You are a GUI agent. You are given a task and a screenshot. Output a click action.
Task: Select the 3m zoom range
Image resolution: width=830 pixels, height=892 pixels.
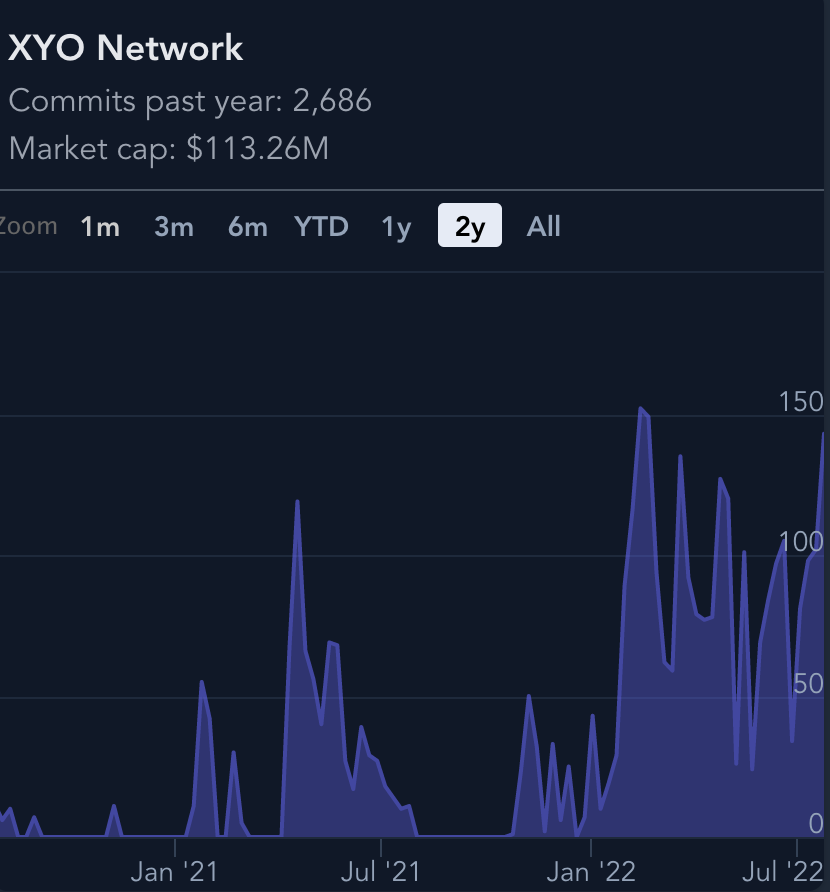(174, 226)
